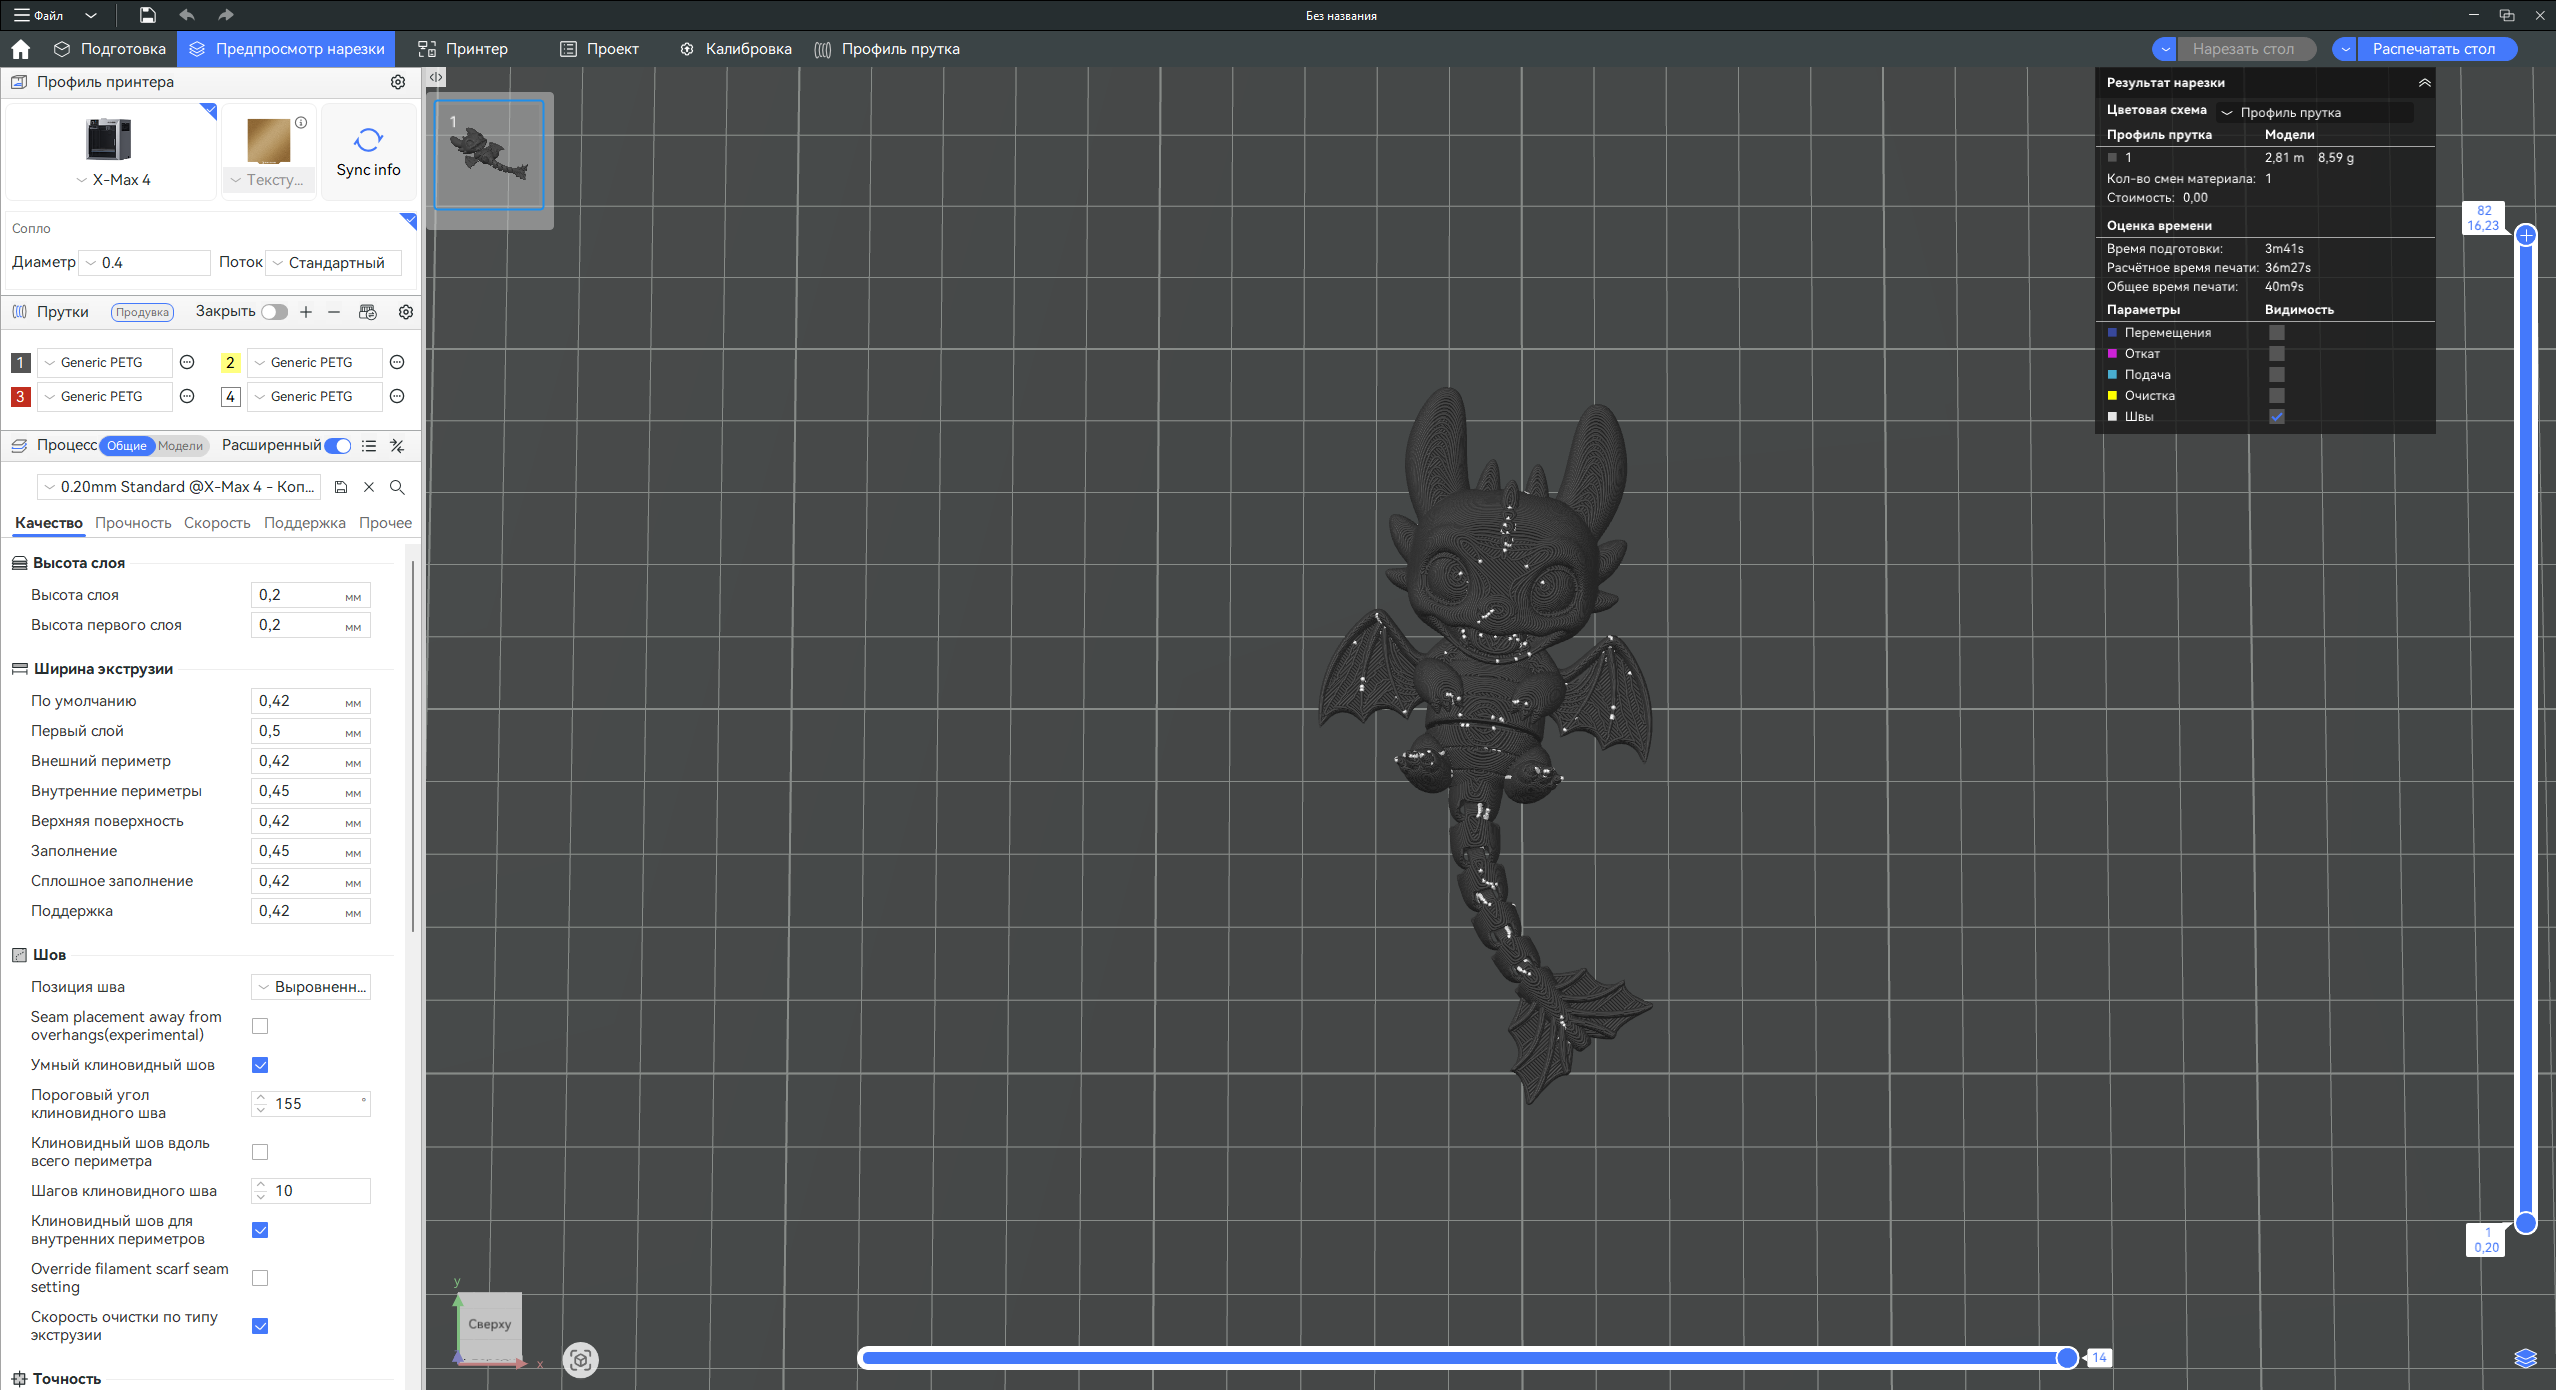Screen dimensions: 2556x1390
Task: Switch to the Скорость tab
Action: 217,523
